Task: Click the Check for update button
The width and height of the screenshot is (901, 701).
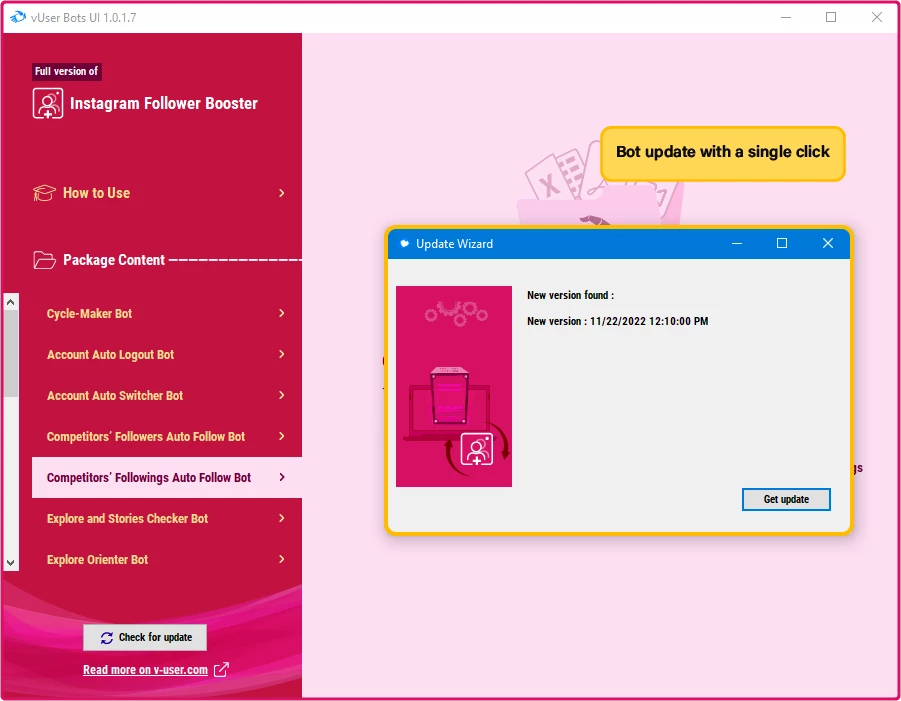Action: [x=145, y=637]
